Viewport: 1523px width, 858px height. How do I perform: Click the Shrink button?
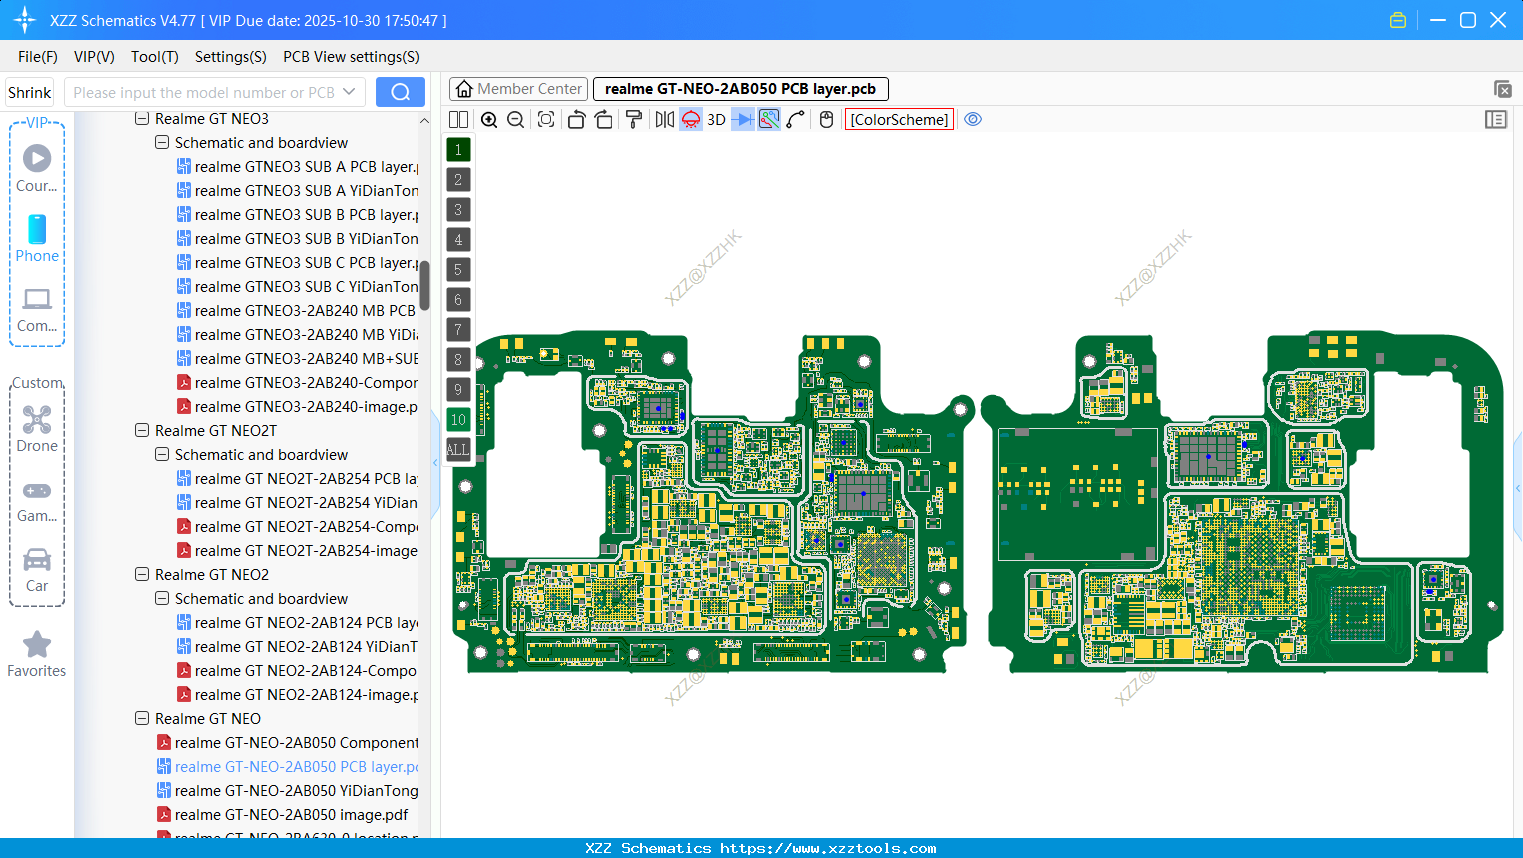(30, 93)
